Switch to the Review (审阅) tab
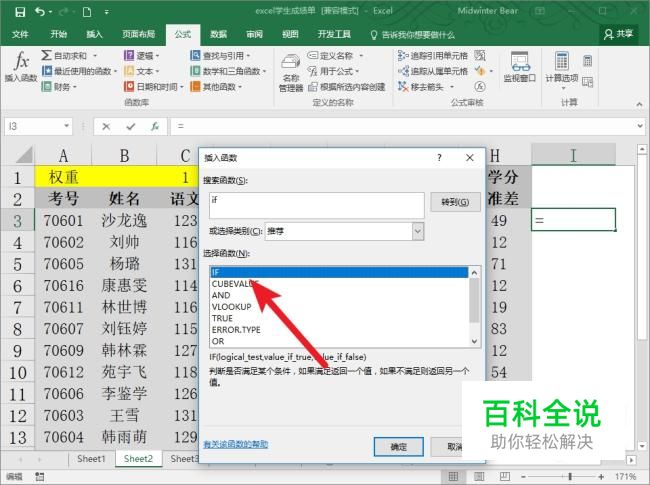The height and width of the screenshot is (485, 650). click(254, 34)
